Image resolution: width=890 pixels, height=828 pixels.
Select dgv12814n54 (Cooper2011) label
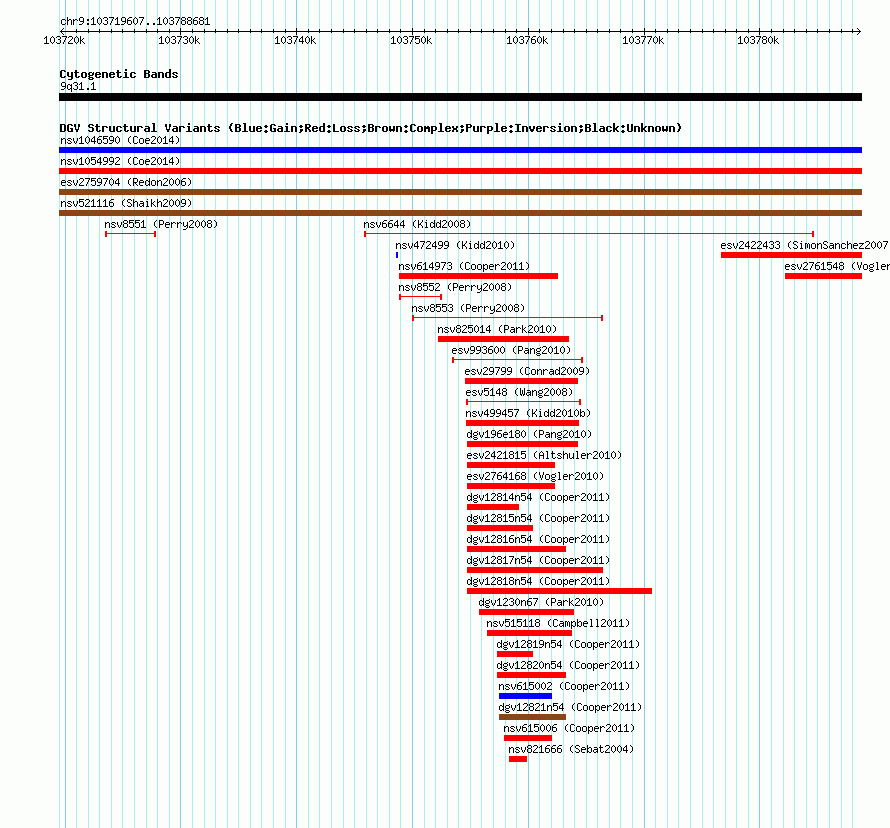tap(539, 497)
